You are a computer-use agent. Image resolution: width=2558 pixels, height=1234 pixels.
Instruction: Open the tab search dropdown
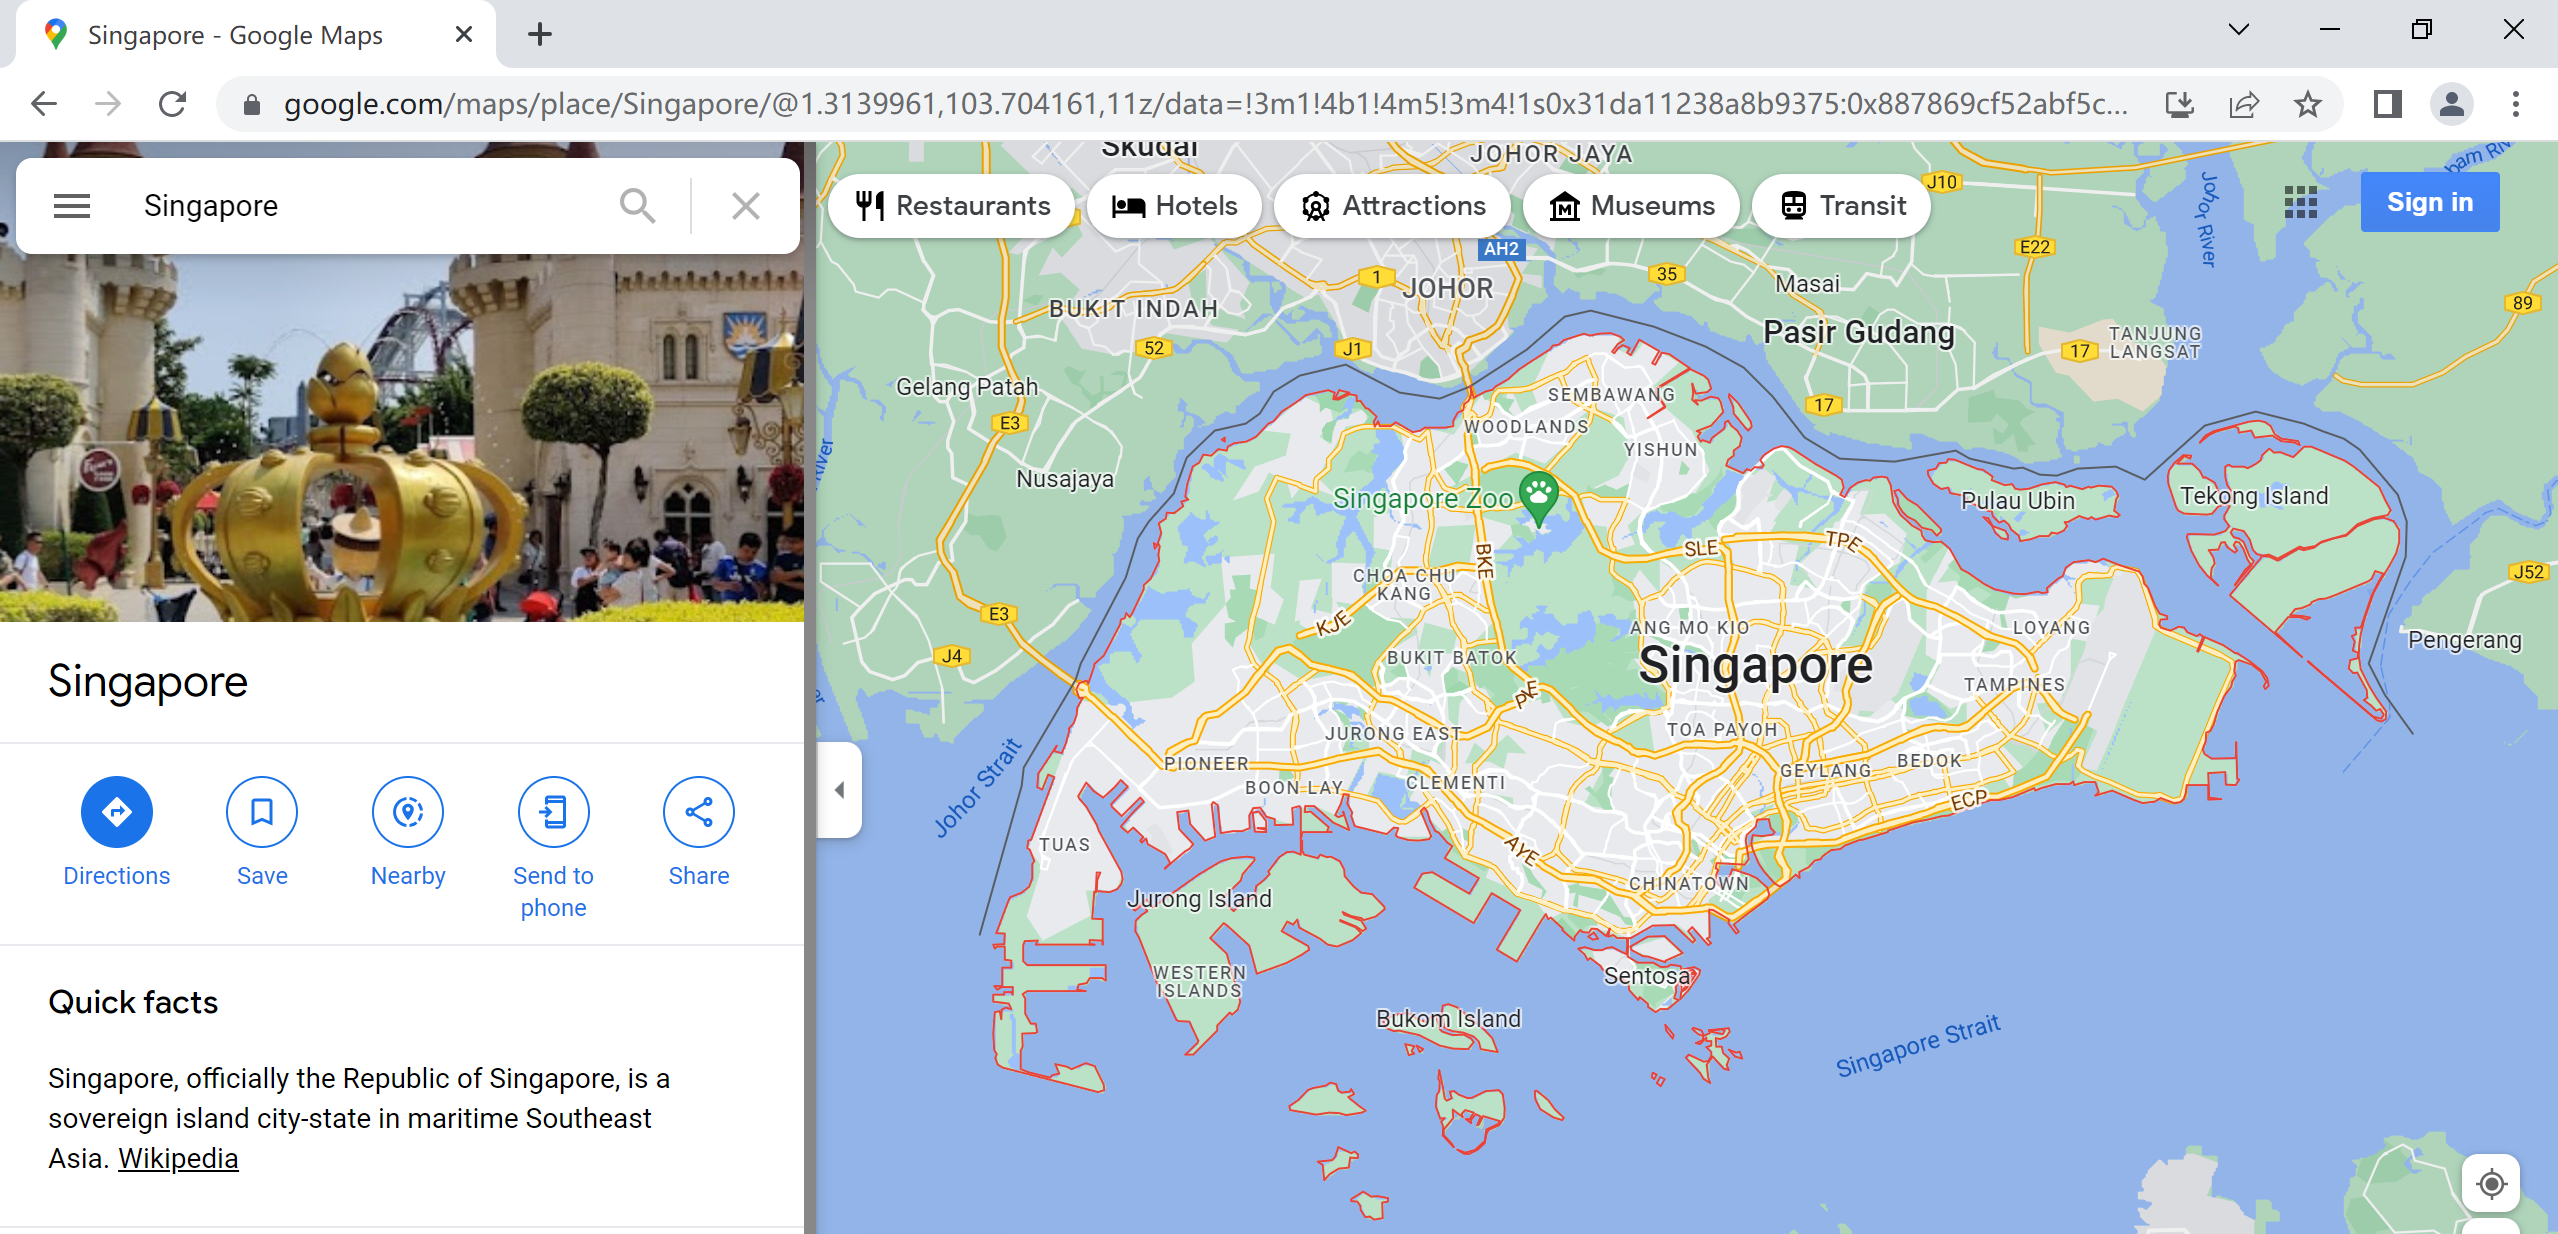2237,30
